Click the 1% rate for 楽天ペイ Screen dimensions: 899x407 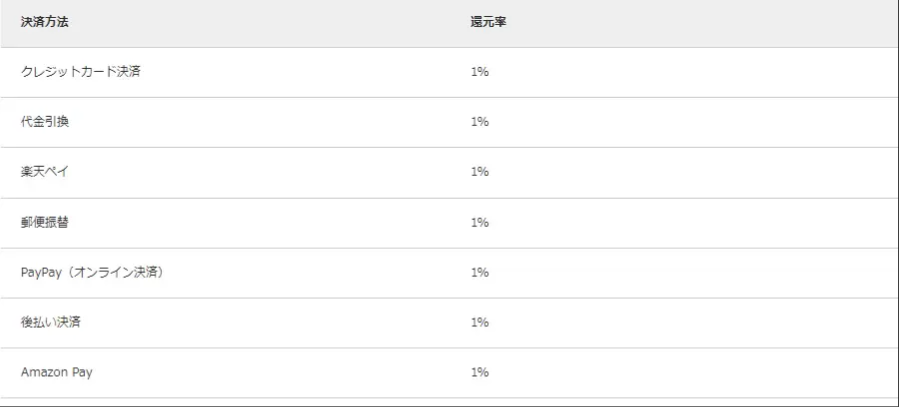479,172
